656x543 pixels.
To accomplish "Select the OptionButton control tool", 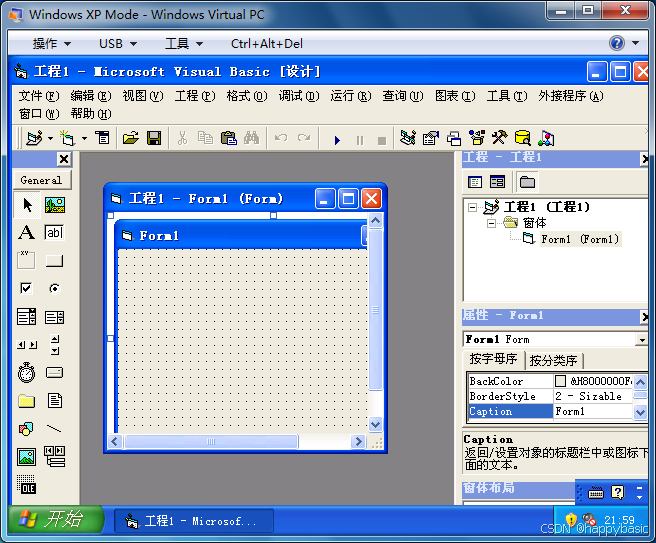I will coord(54,288).
